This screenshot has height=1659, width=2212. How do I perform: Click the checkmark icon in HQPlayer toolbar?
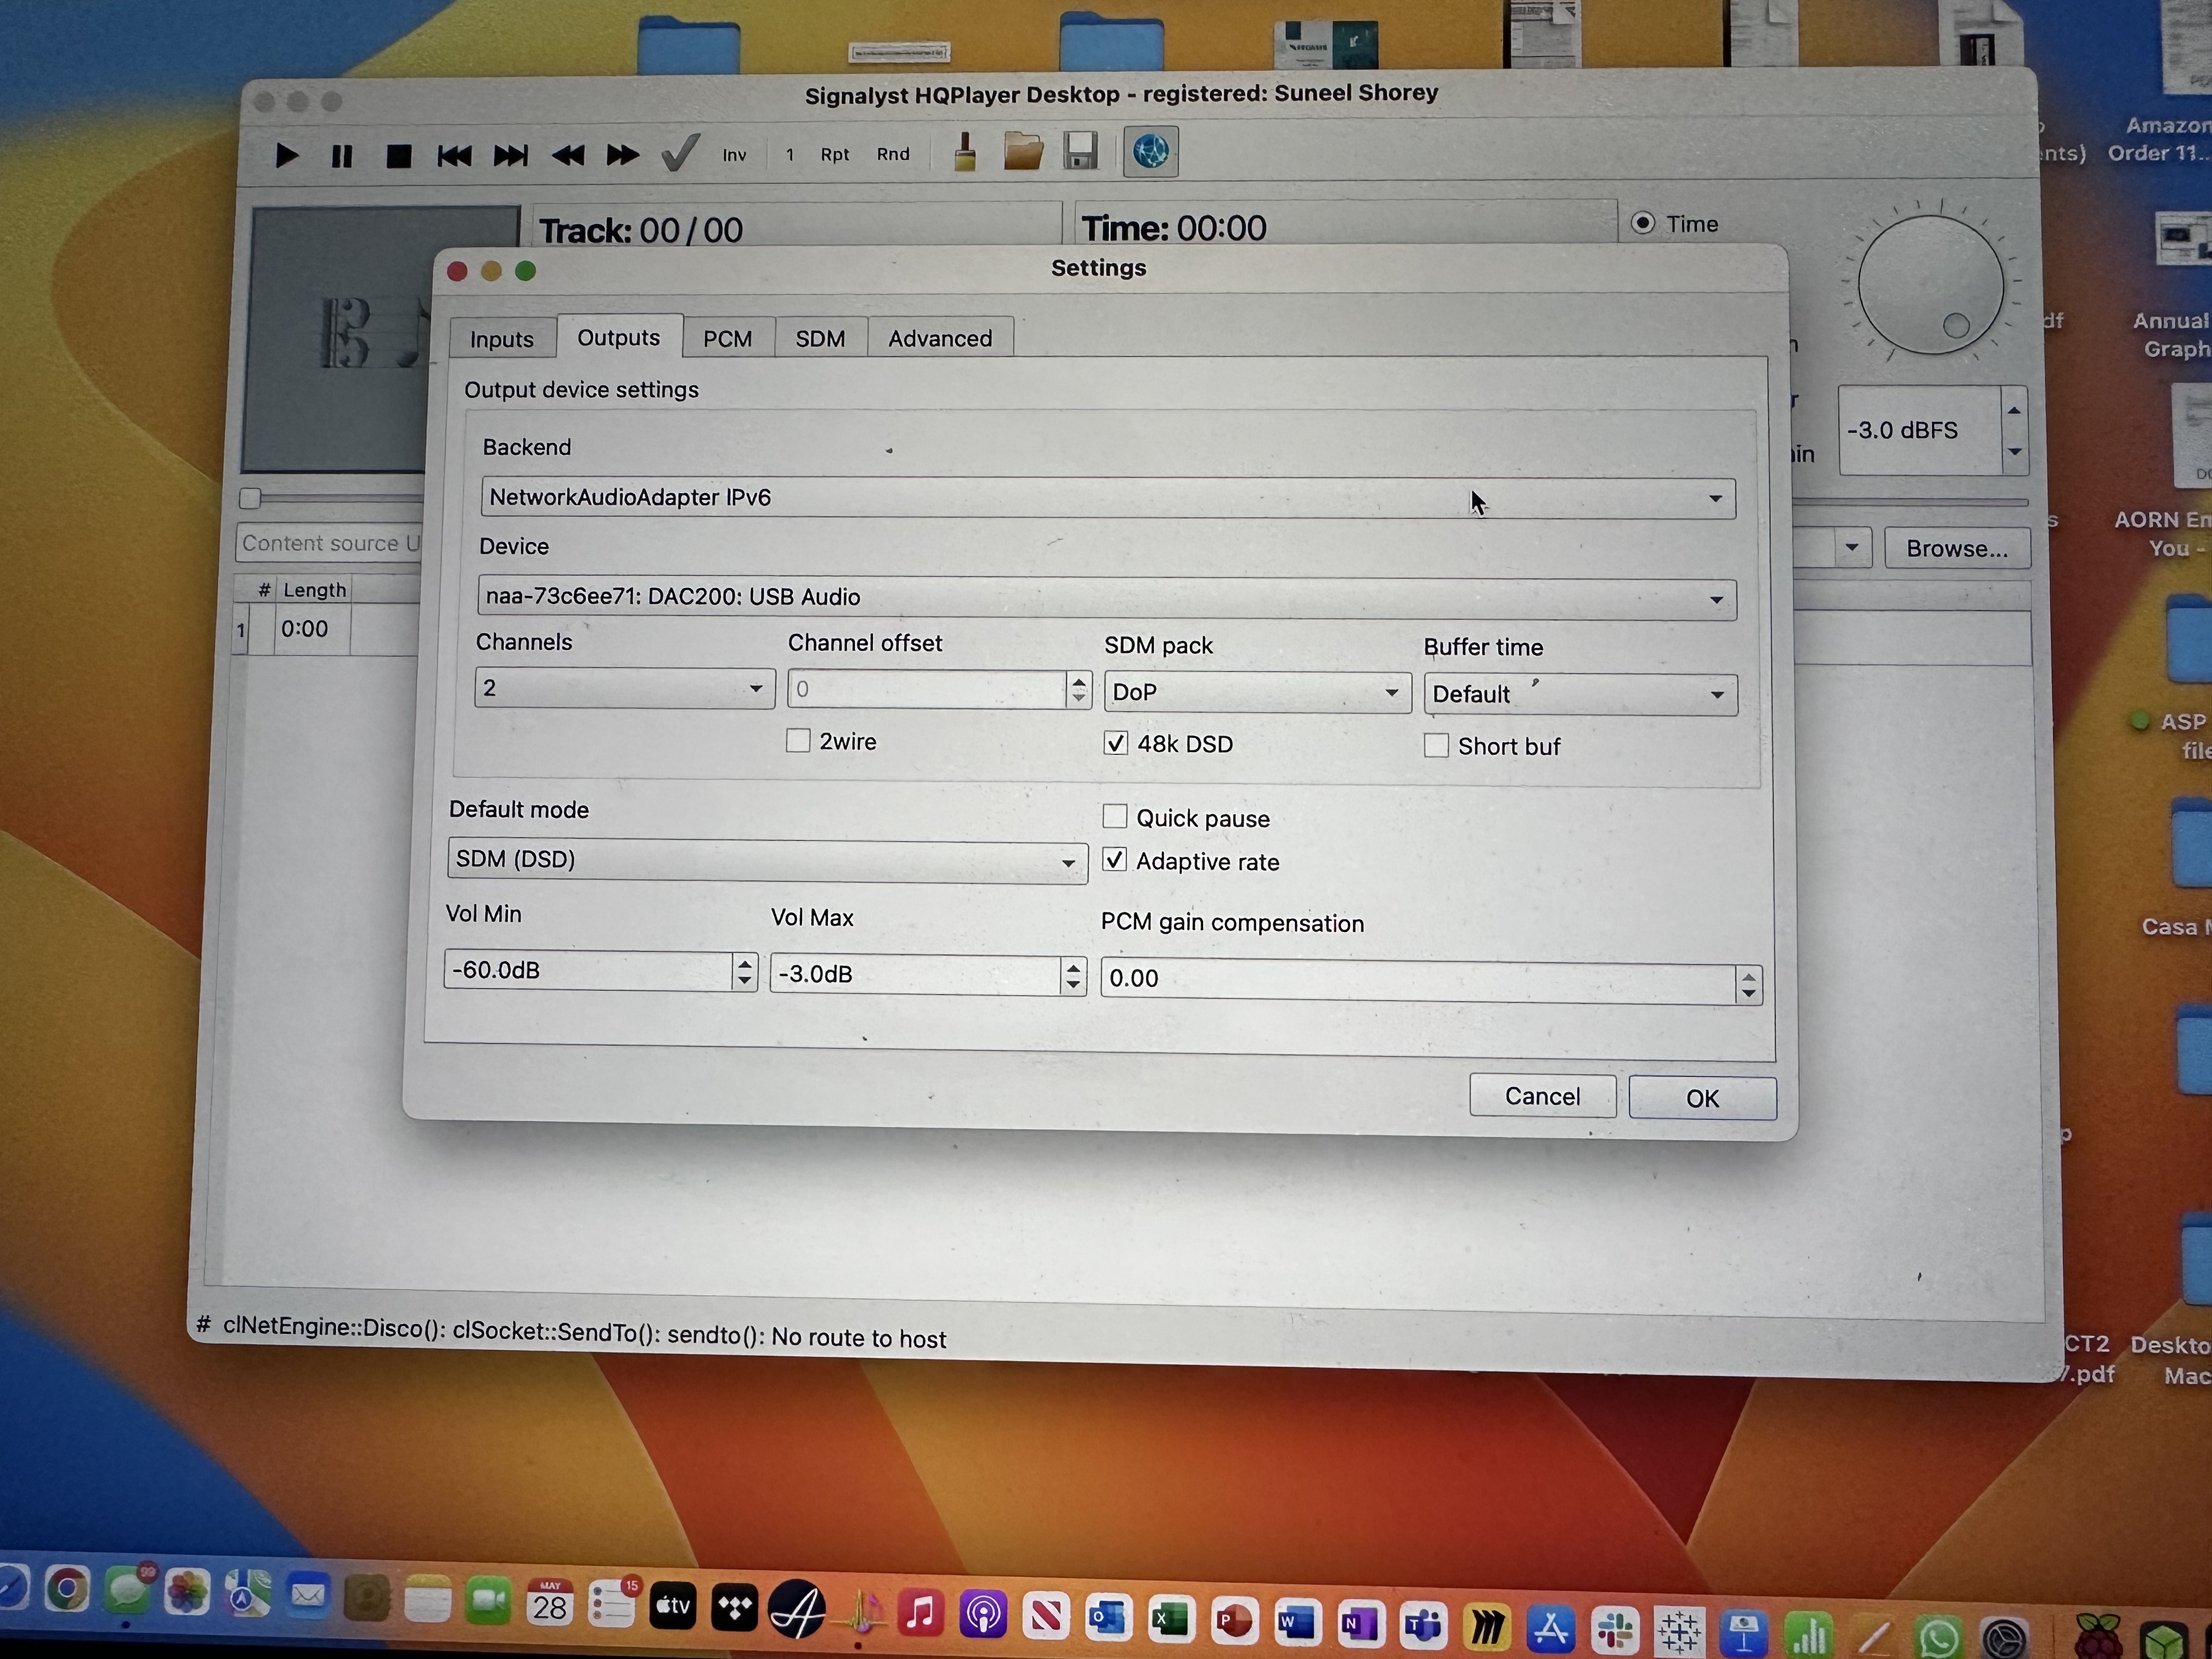pos(680,153)
